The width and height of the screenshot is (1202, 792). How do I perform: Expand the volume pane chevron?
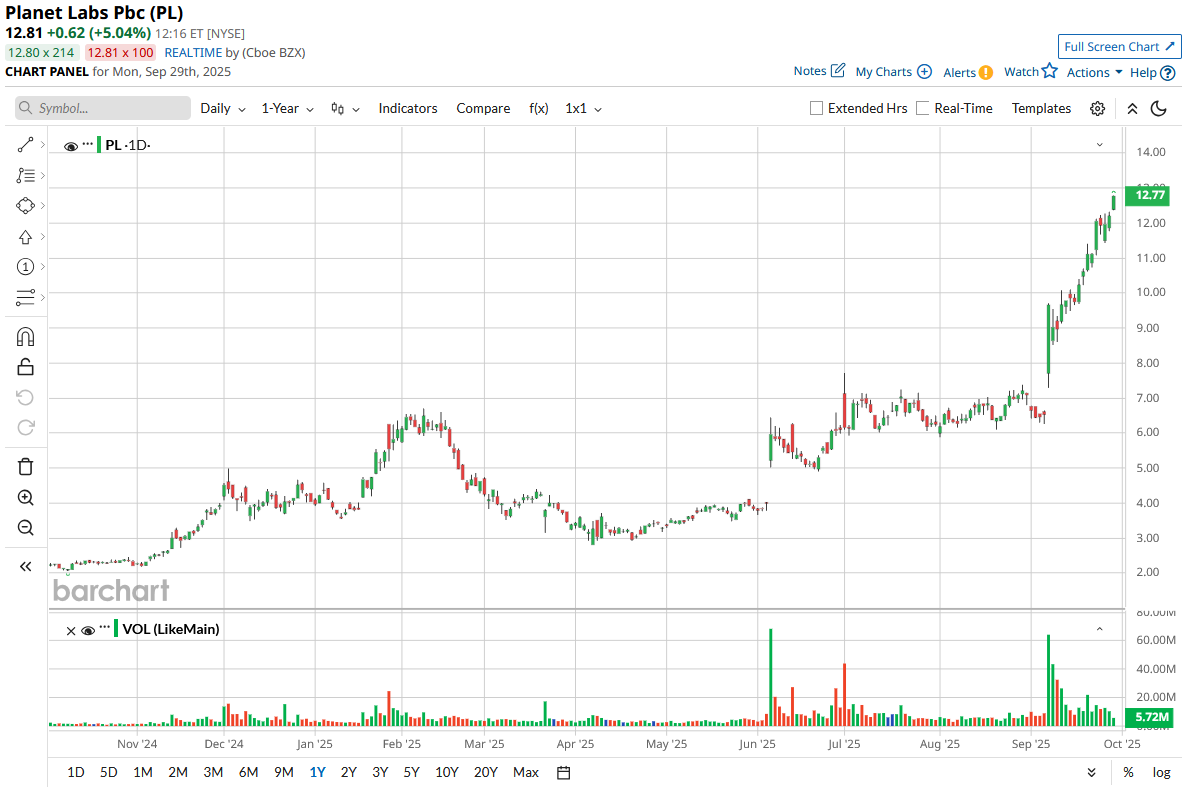pos(1099,629)
